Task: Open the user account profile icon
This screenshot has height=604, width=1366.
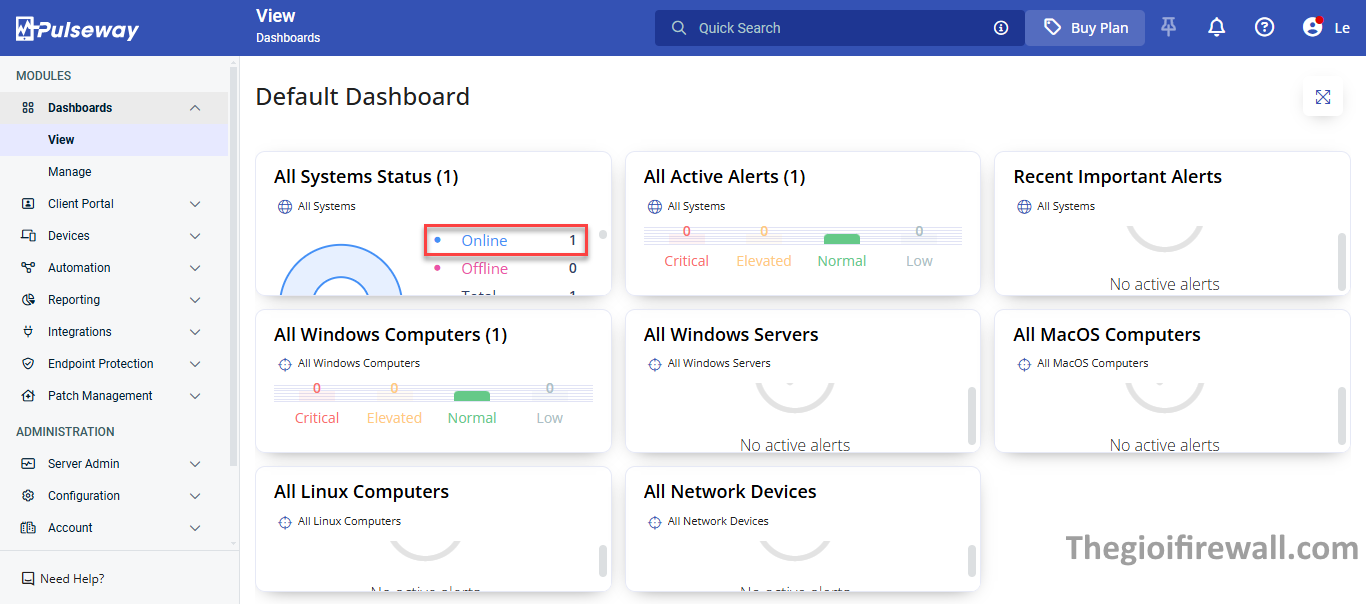Action: [1313, 28]
